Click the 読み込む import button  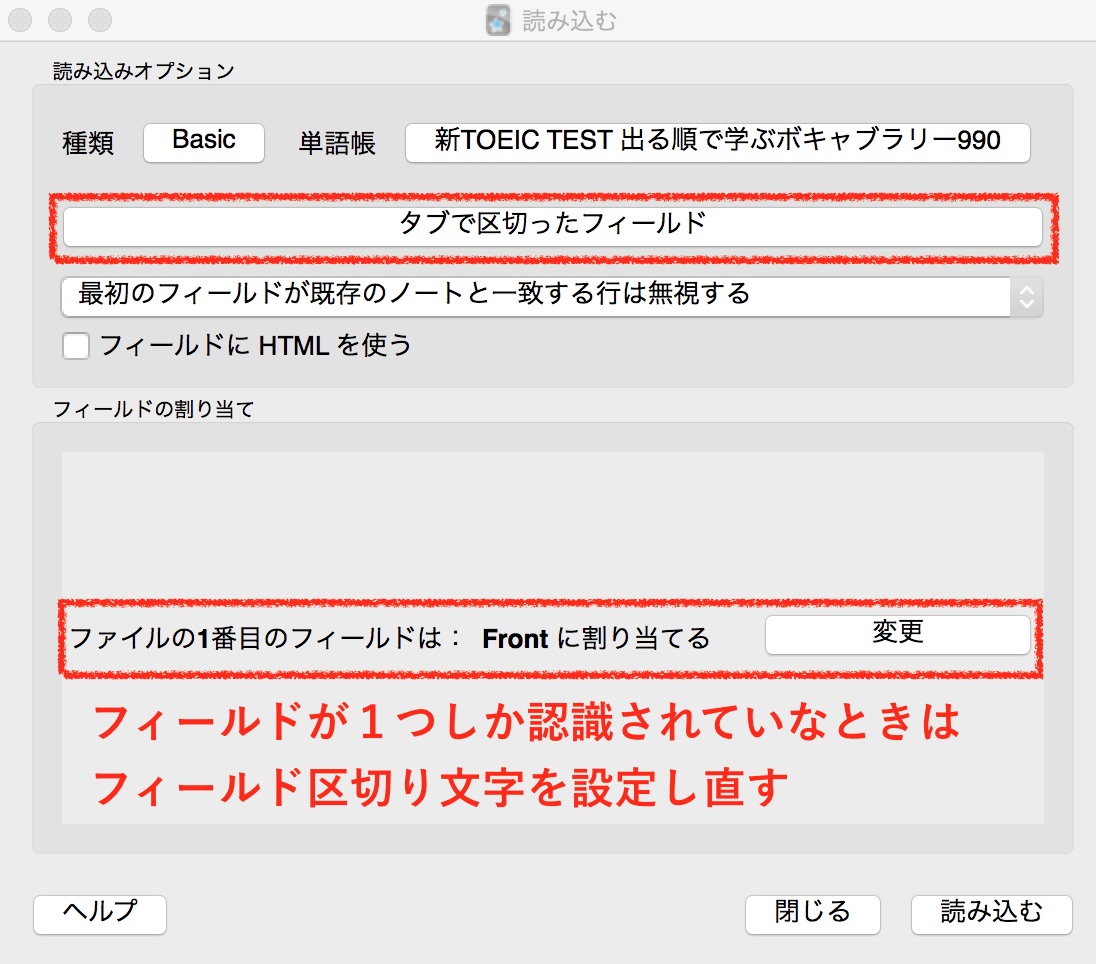pyautogui.click(x=991, y=914)
